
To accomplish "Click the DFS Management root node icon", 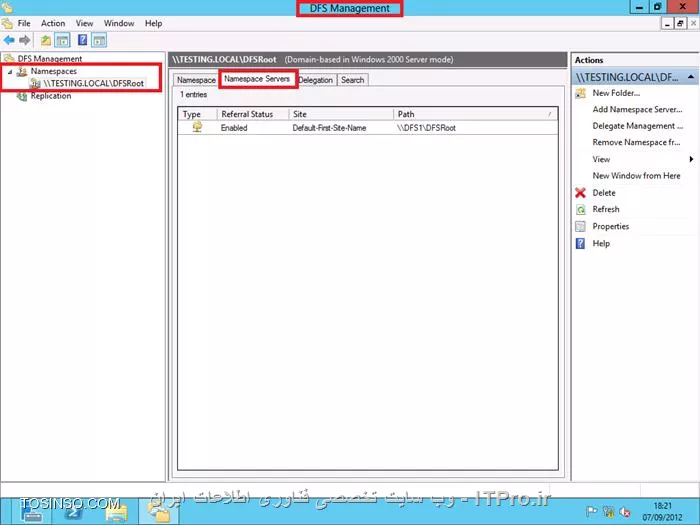I will tap(9, 58).
